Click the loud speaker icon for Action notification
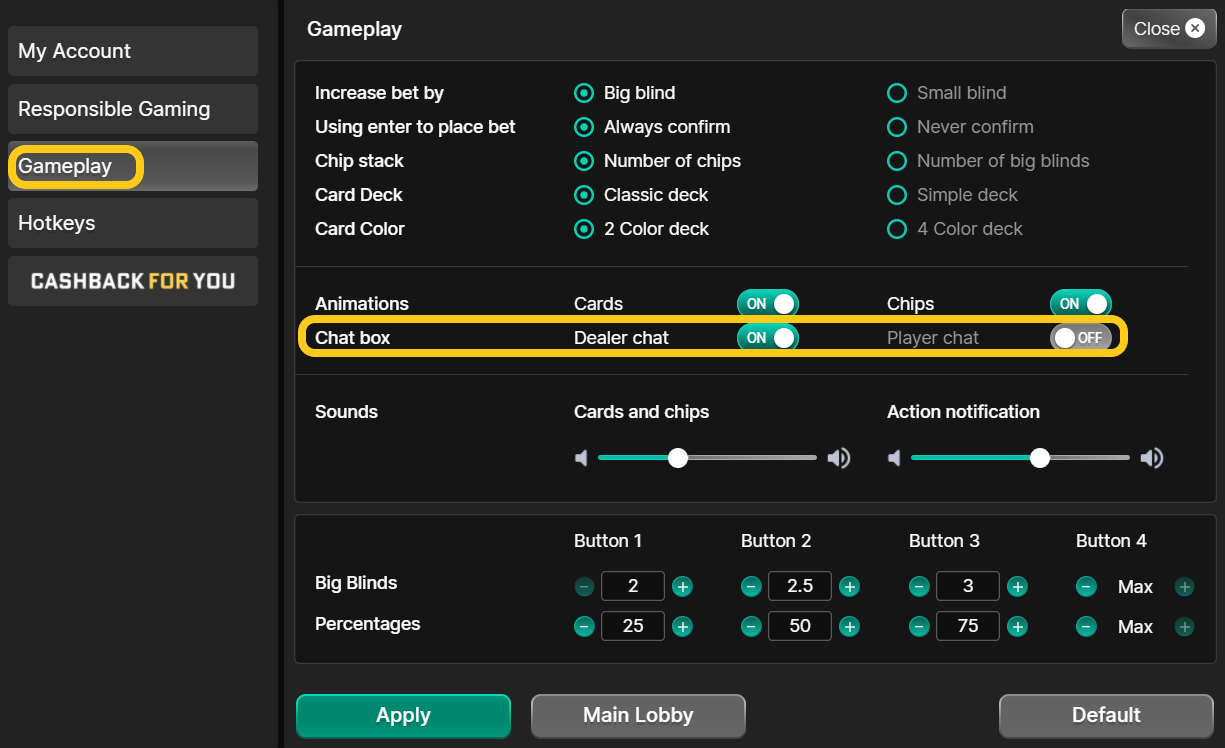 point(1152,458)
